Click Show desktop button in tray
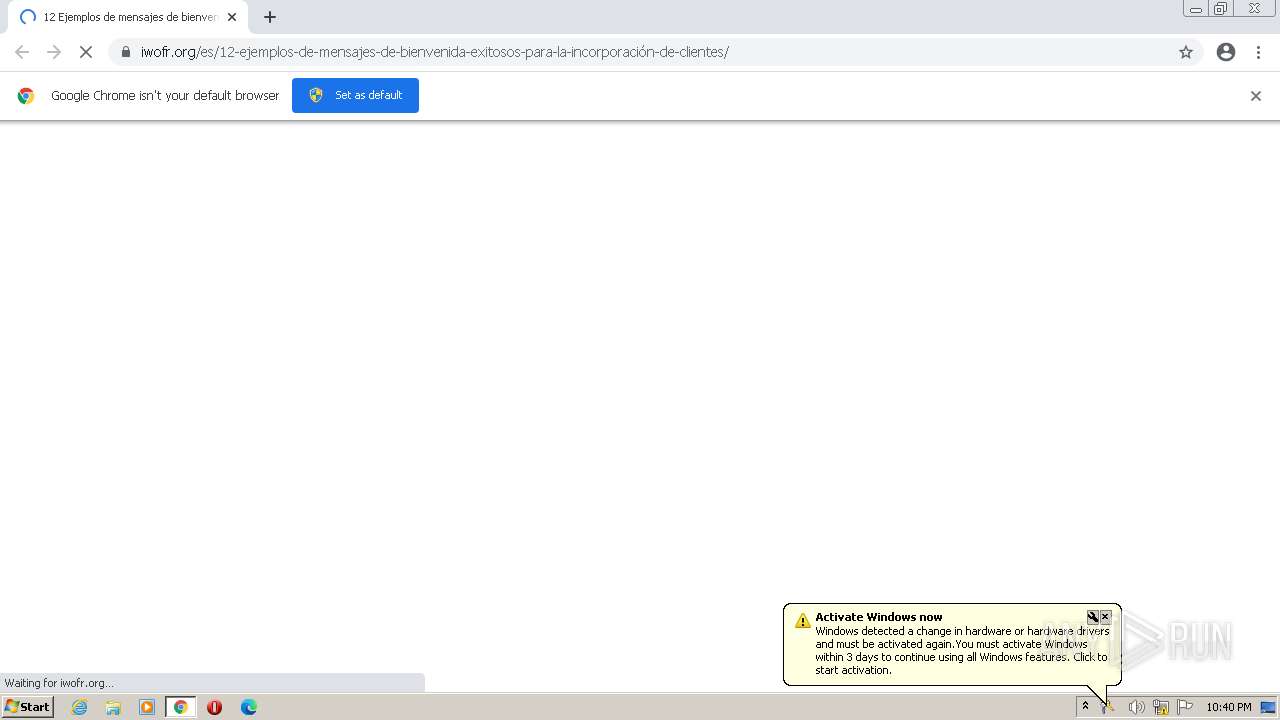The height and width of the screenshot is (720, 1280). tap(1268, 707)
